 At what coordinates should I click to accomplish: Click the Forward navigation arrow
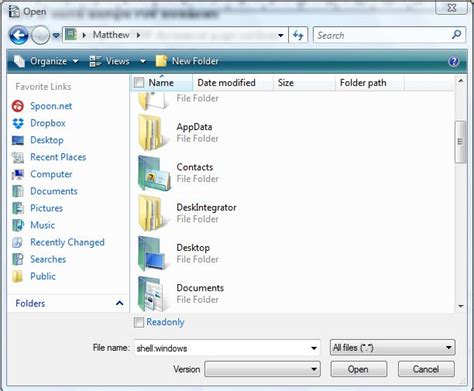click(x=40, y=35)
